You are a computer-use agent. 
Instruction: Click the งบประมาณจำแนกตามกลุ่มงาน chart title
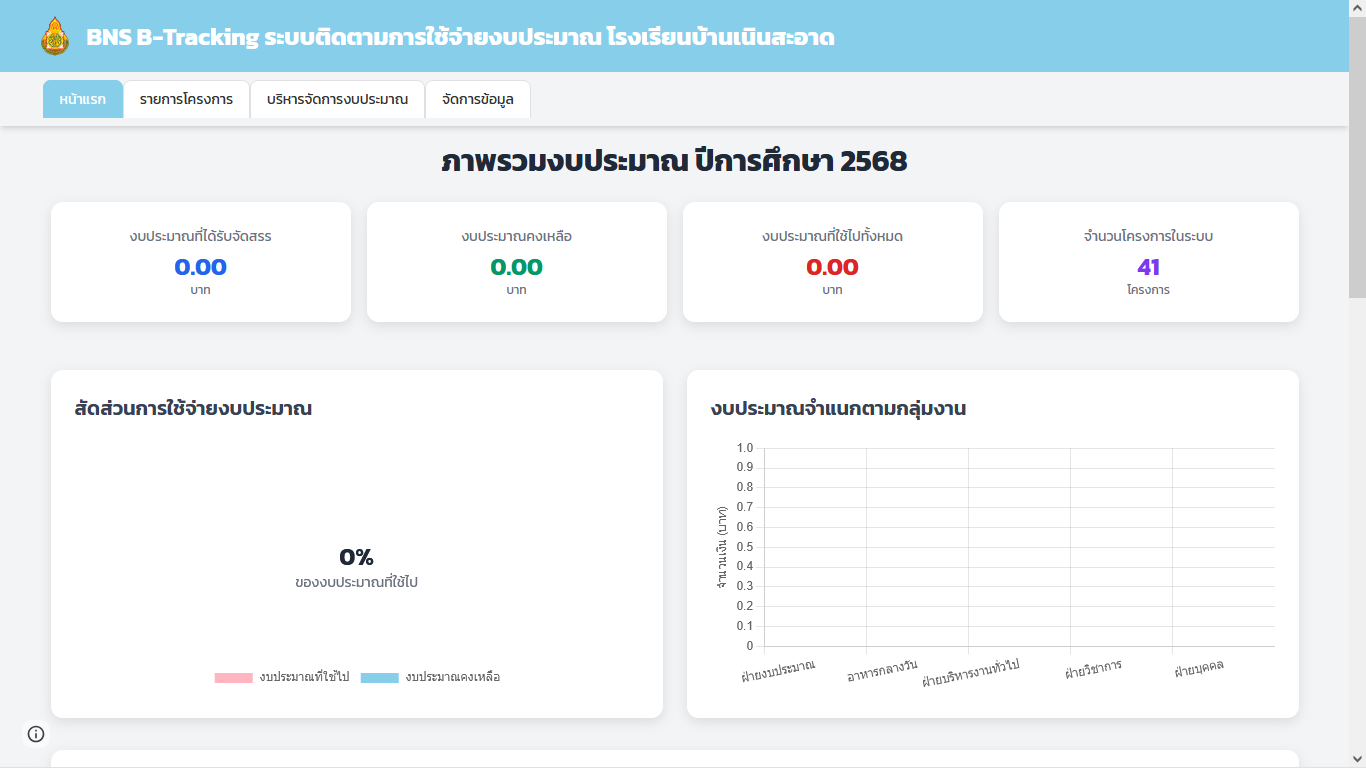[837, 408]
